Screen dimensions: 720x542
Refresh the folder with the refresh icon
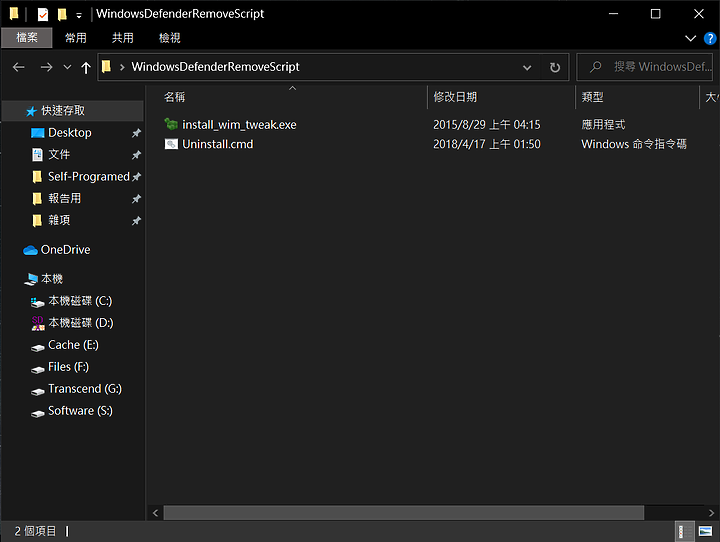(x=555, y=68)
